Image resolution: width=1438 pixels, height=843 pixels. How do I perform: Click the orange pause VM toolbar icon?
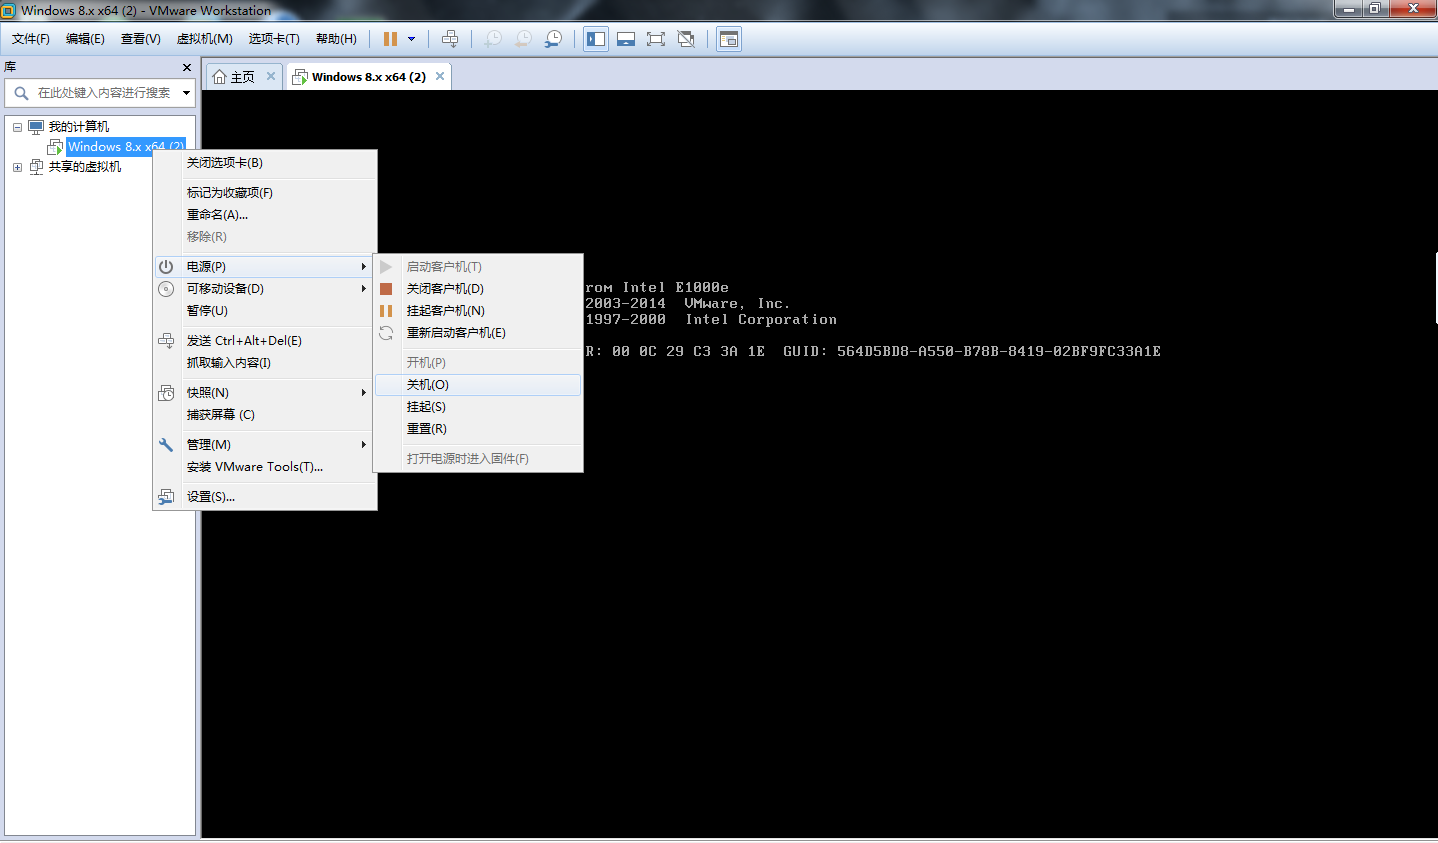point(390,39)
